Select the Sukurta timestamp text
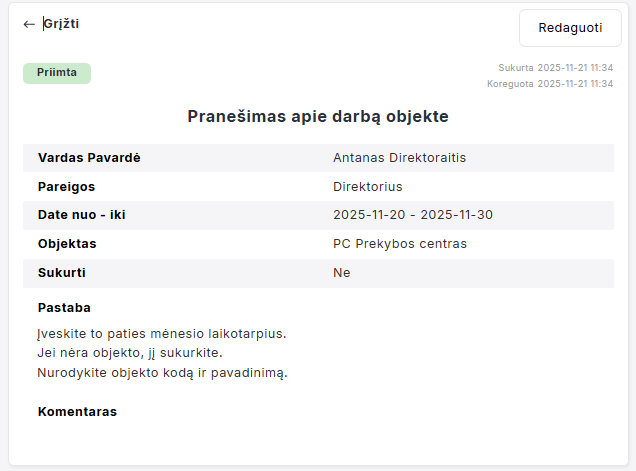The width and height of the screenshot is (636, 471). pos(555,68)
